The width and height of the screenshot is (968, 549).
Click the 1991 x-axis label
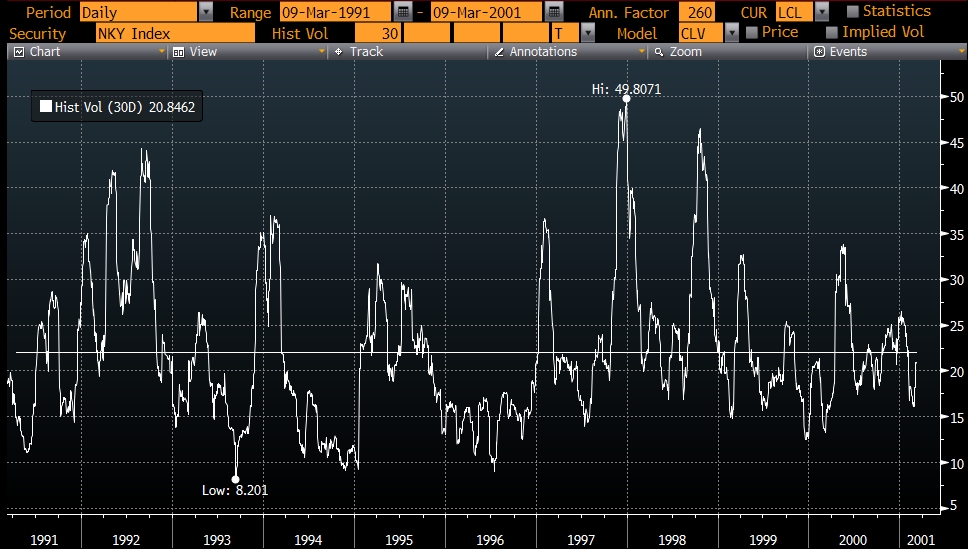tap(44, 540)
